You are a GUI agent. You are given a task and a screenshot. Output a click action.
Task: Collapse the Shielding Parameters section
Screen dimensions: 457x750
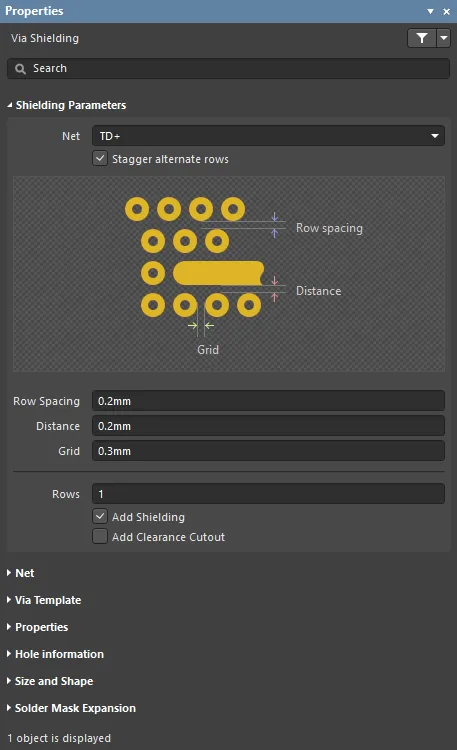[x=10, y=105]
